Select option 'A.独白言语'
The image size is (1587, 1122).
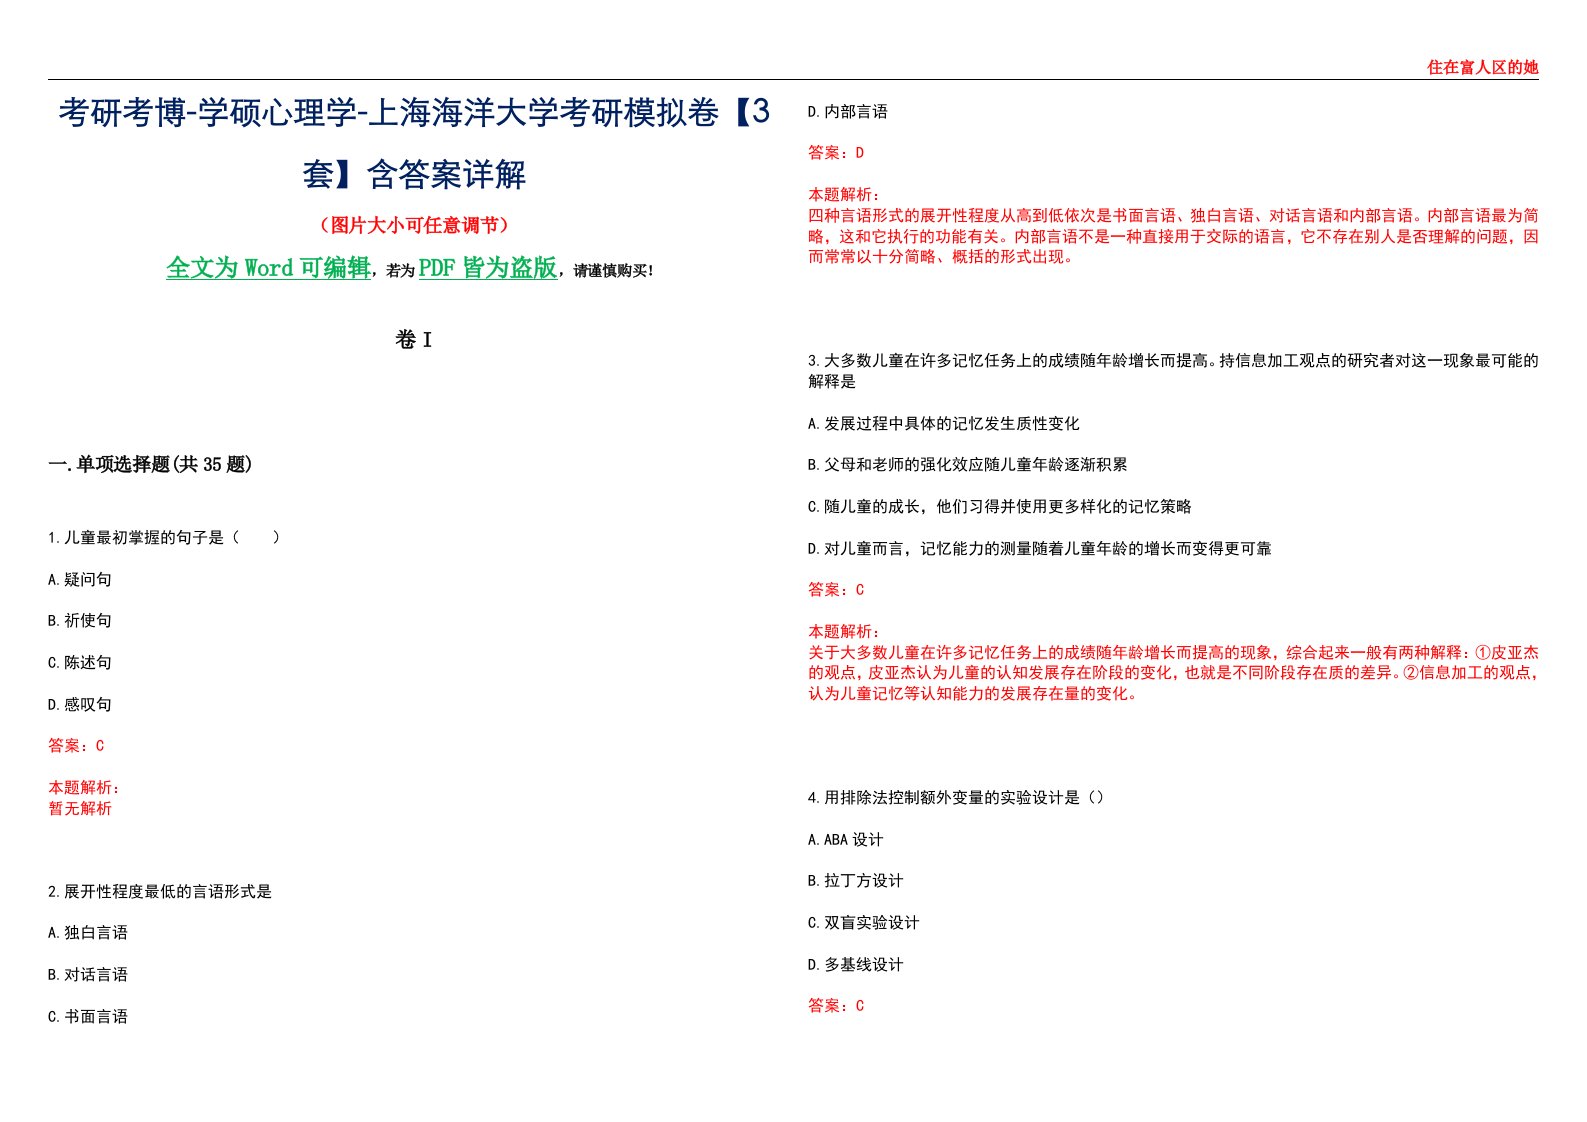pos(88,933)
